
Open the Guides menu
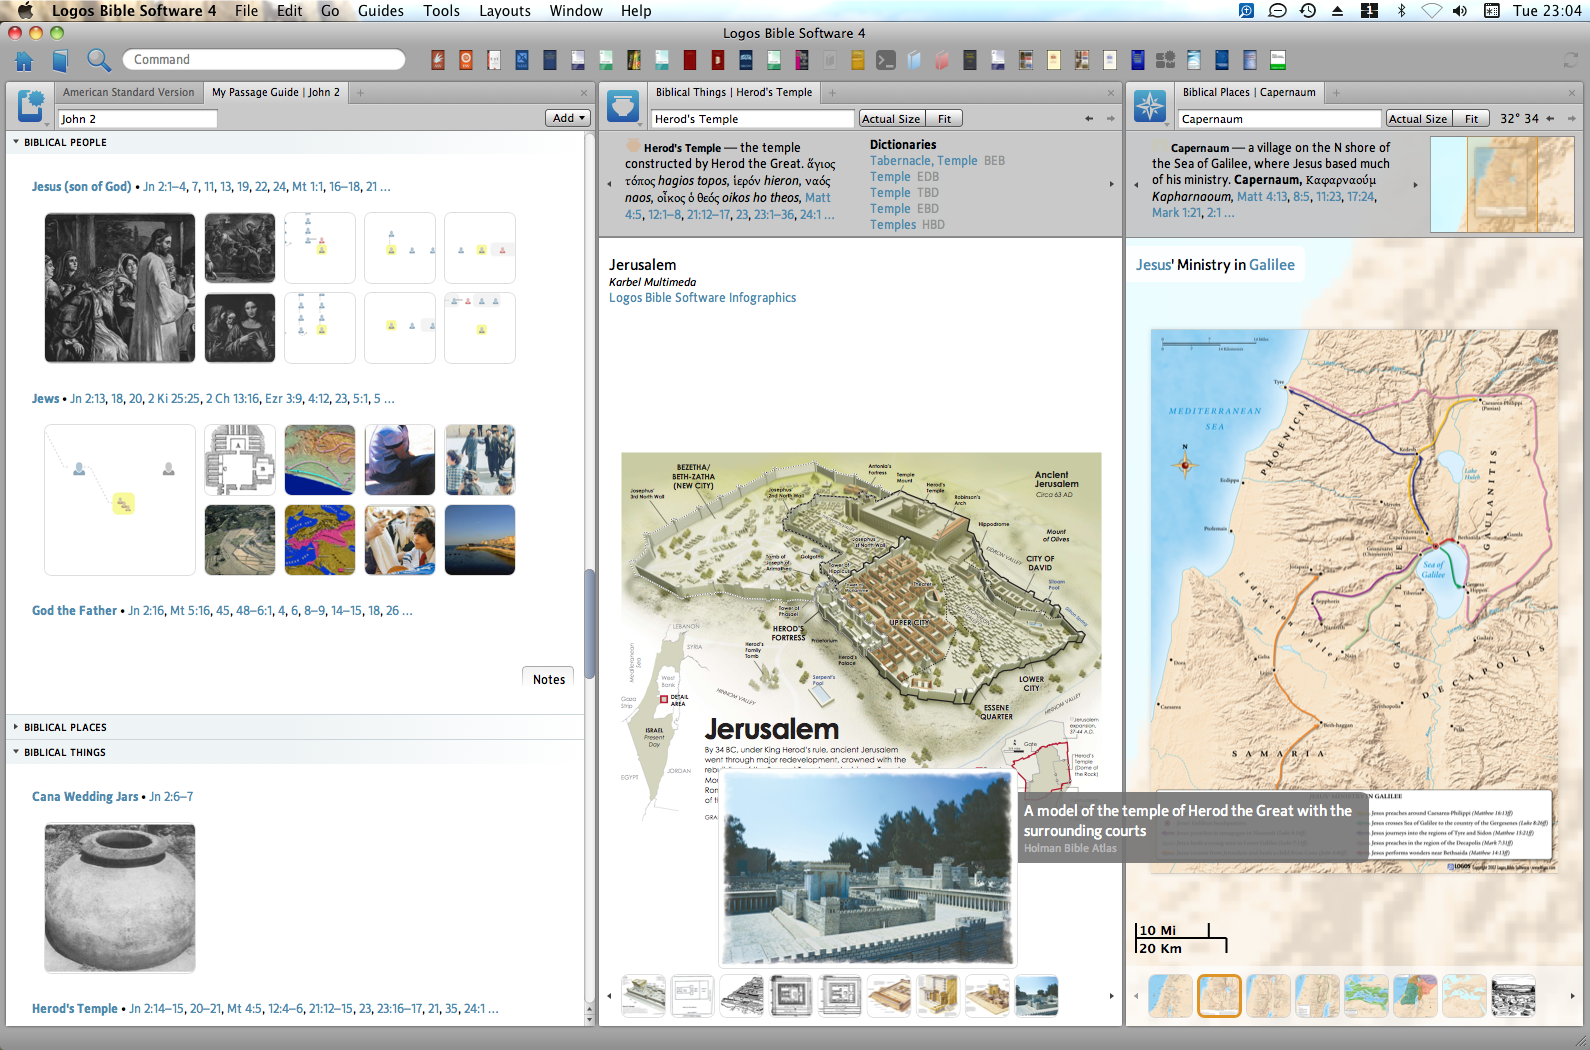point(380,11)
